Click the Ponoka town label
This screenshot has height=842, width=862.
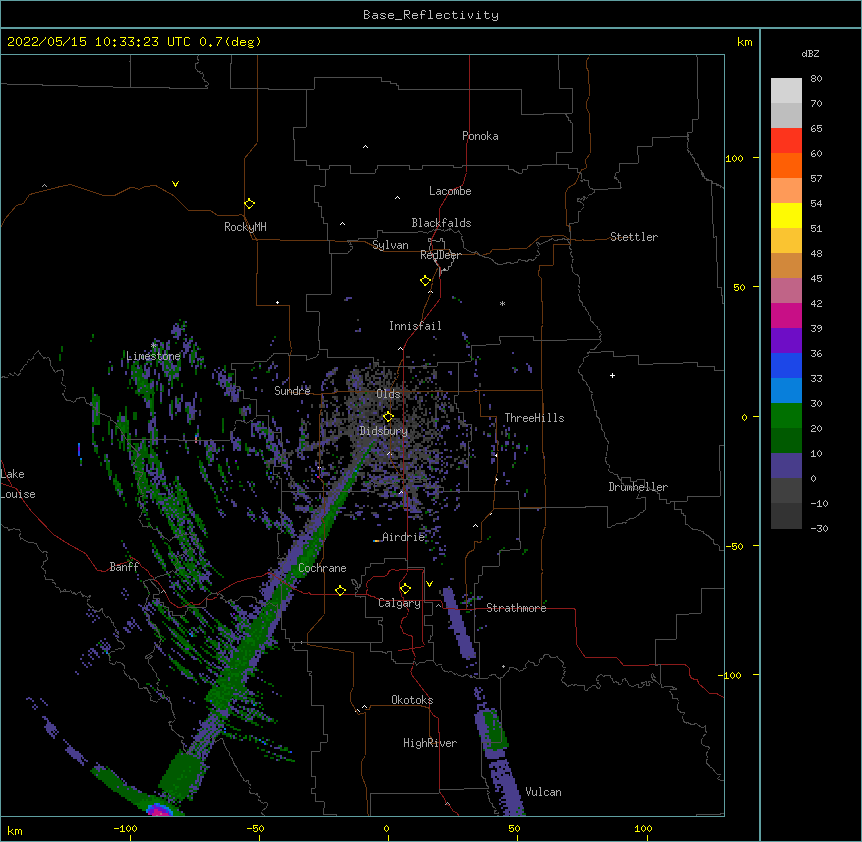coord(480,136)
